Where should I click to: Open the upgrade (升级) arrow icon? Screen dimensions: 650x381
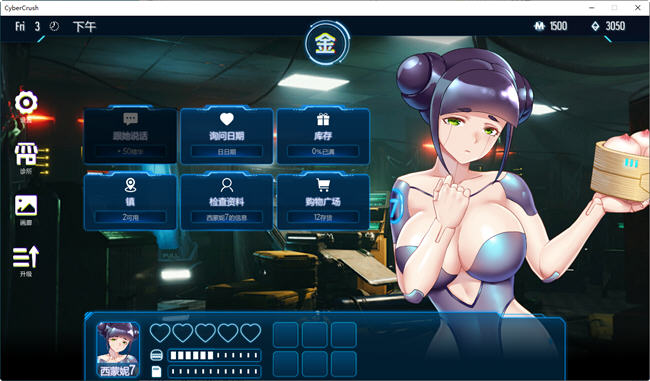pos(26,257)
